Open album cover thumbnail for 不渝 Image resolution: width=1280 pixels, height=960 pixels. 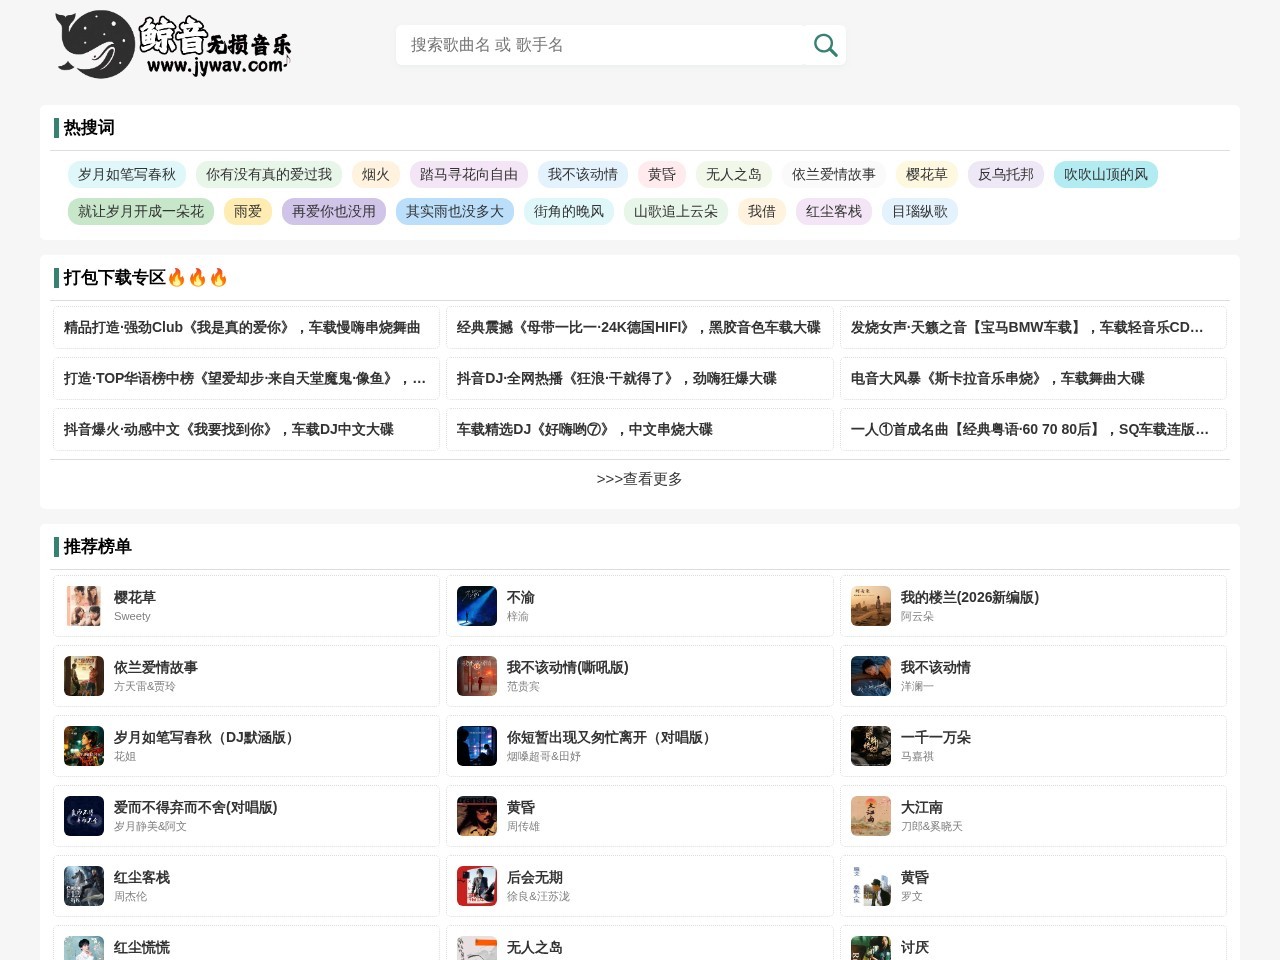(x=477, y=606)
